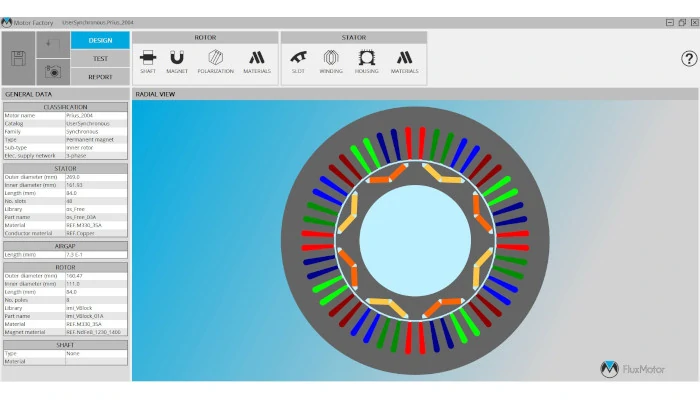Click the CLASSIFICATION table header

pos(65,107)
